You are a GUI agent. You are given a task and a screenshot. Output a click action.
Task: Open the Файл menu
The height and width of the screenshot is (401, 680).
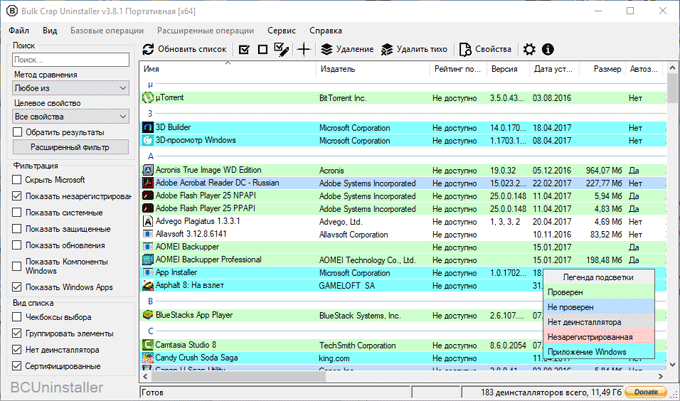(20, 31)
